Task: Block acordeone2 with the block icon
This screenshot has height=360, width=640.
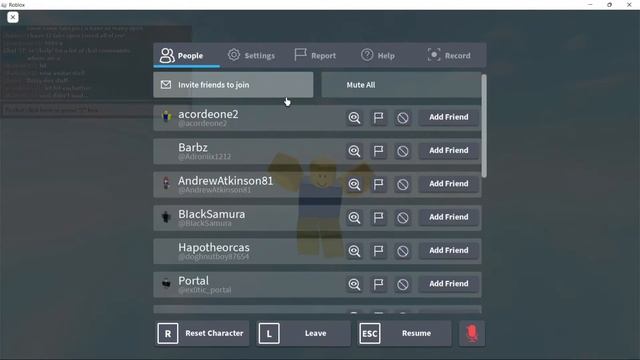Action: (x=402, y=118)
